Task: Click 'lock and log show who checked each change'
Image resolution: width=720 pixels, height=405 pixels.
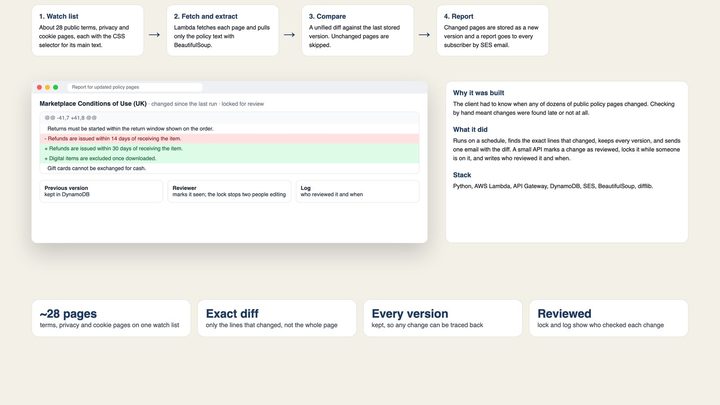Action: point(601,325)
